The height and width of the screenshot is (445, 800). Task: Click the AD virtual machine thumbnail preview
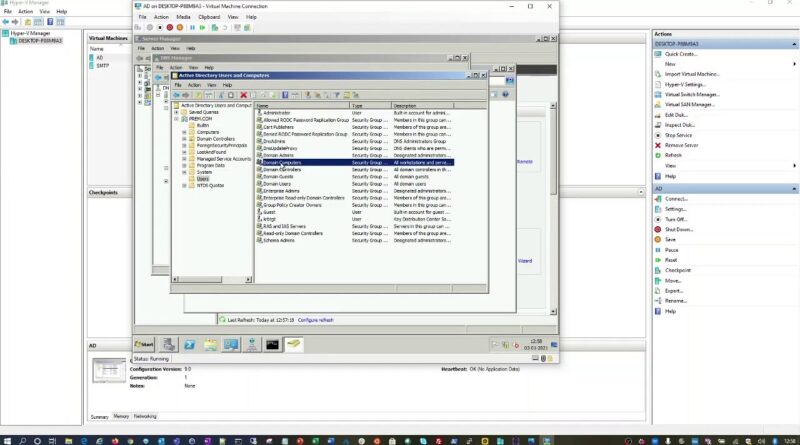click(x=109, y=370)
